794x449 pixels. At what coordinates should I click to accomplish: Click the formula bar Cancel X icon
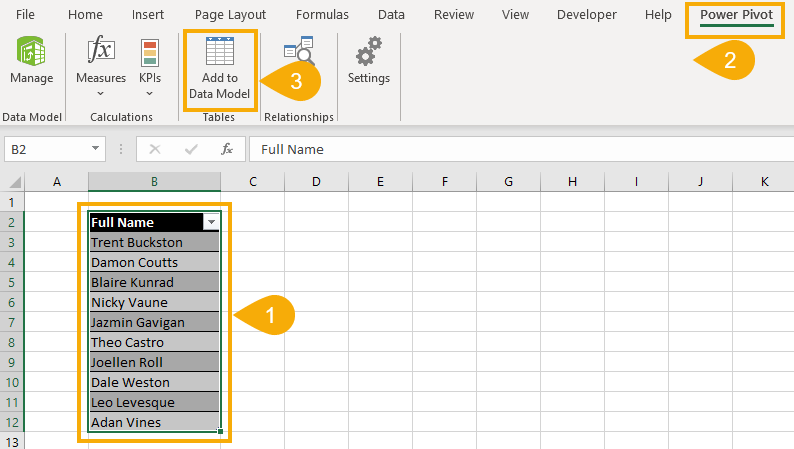click(155, 149)
